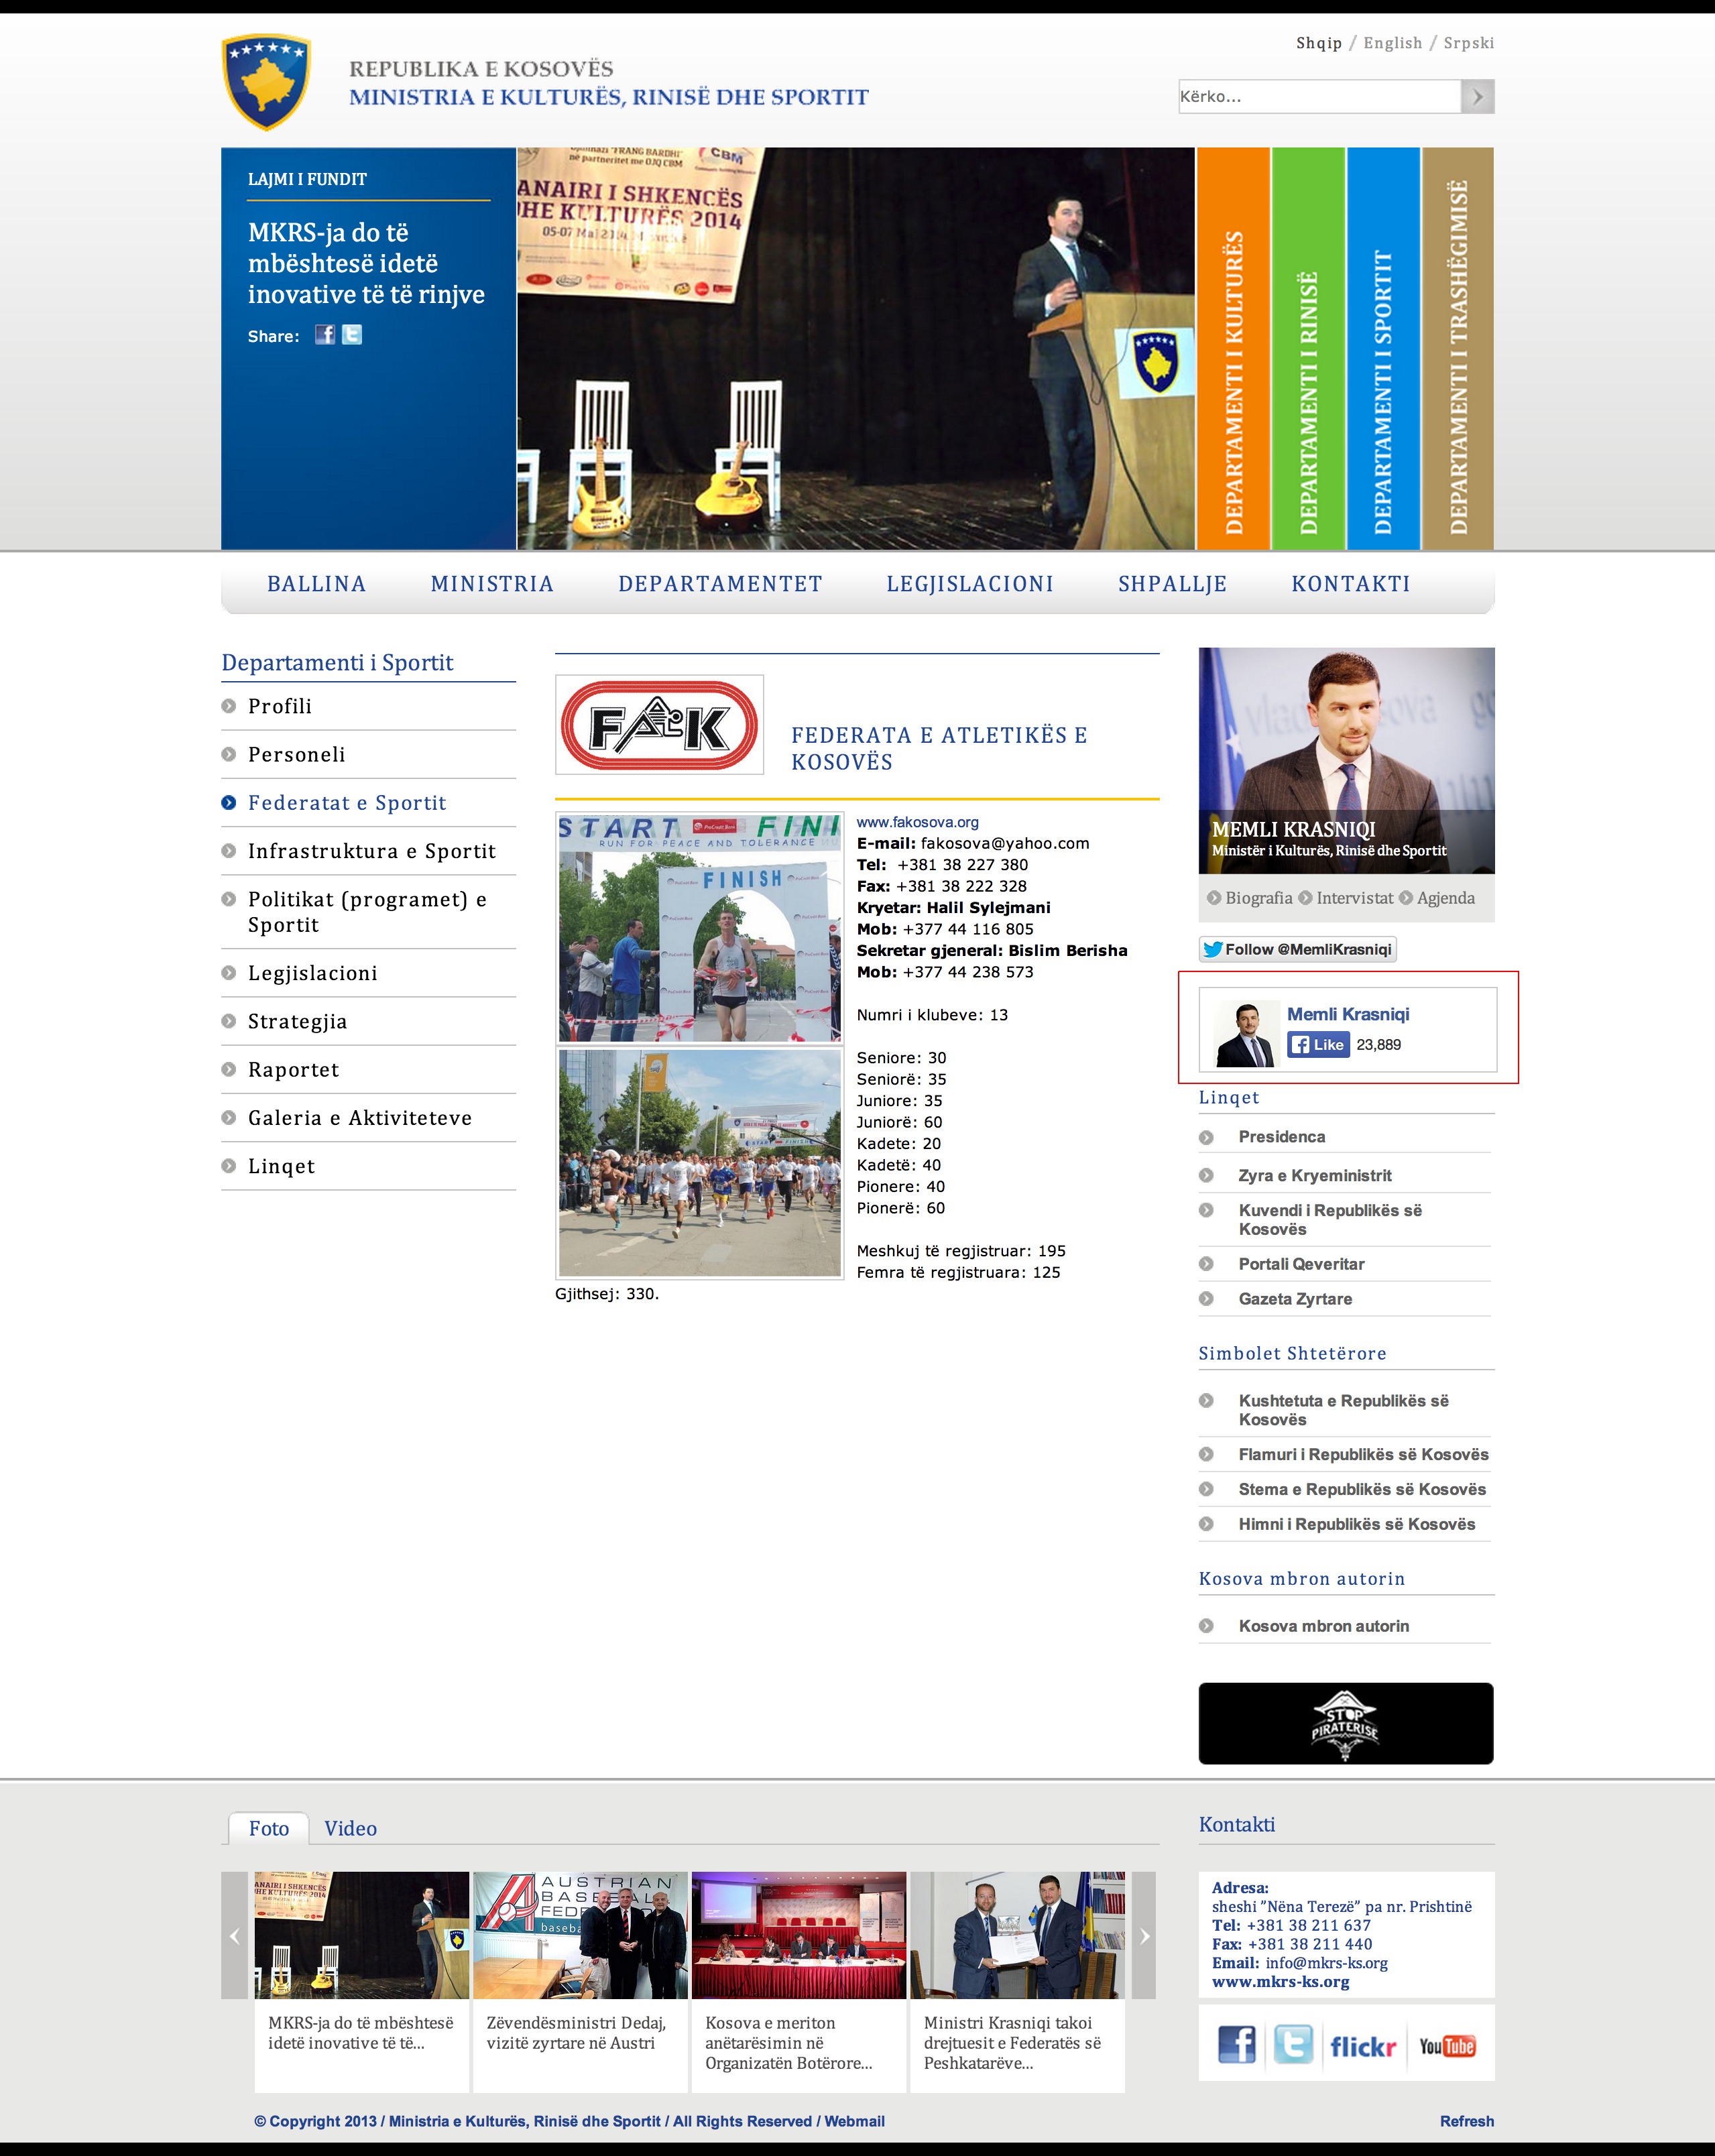Switch to the Video tab
The height and width of the screenshot is (2156, 1715).
pos(350,1828)
